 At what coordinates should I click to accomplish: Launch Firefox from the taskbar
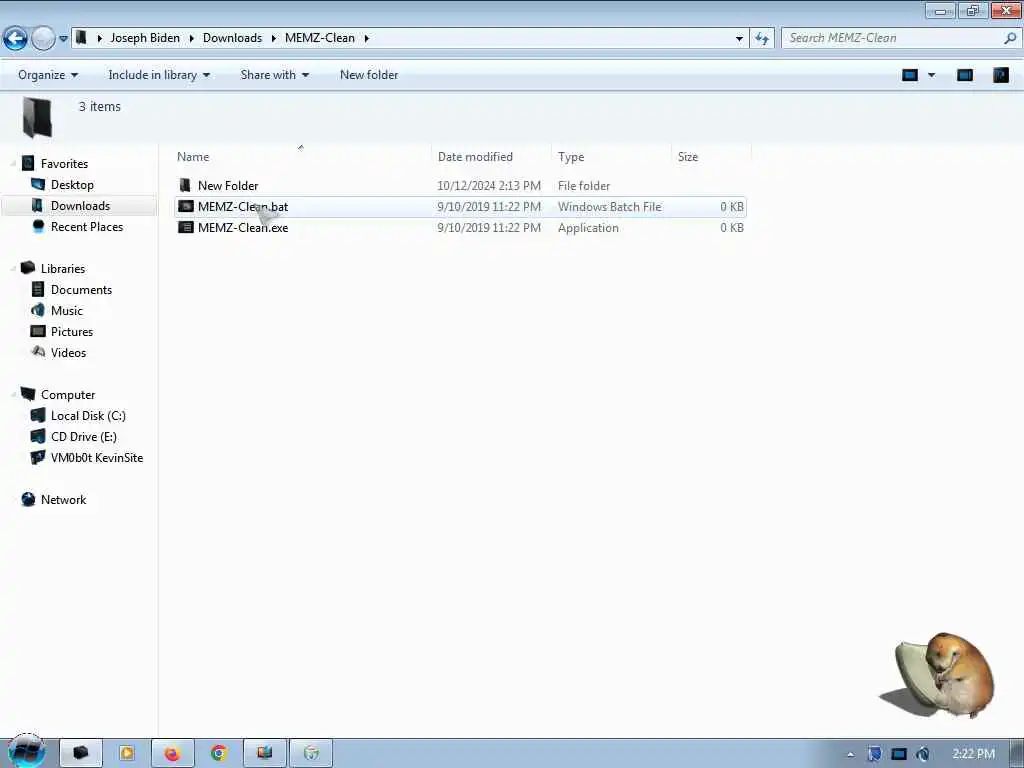pyautogui.click(x=172, y=753)
